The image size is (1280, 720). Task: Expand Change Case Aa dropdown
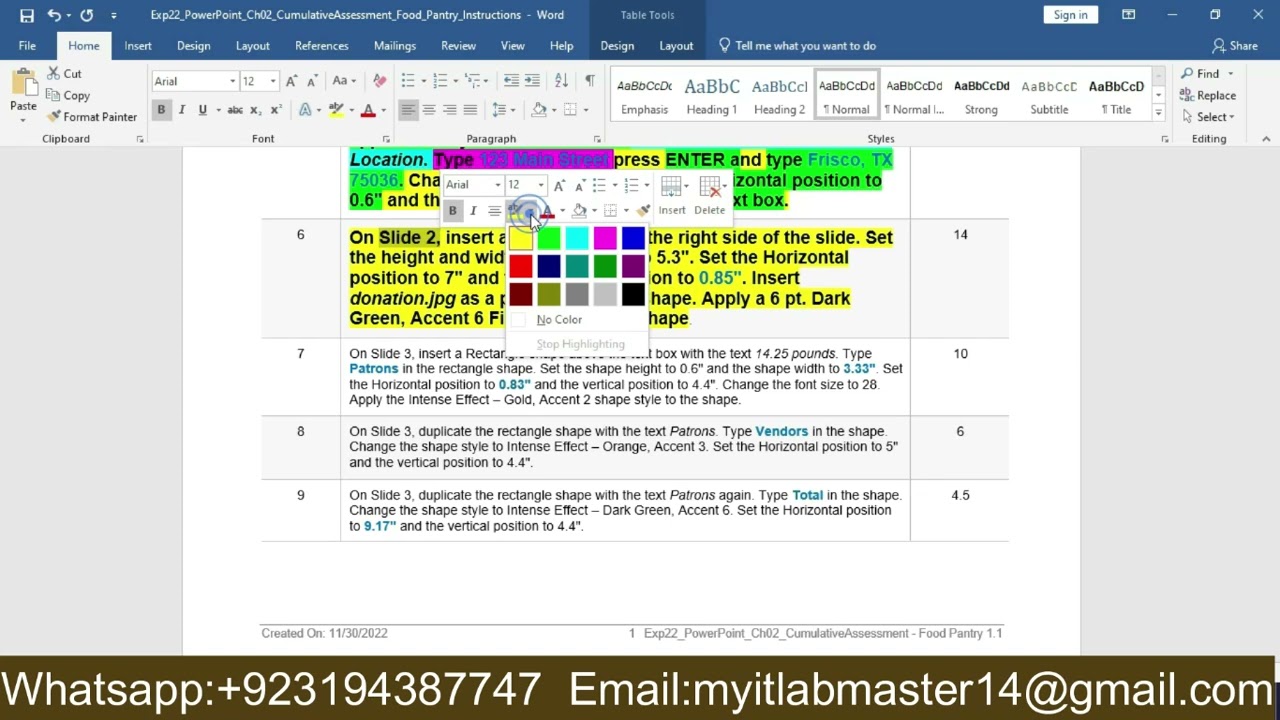(x=344, y=81)
